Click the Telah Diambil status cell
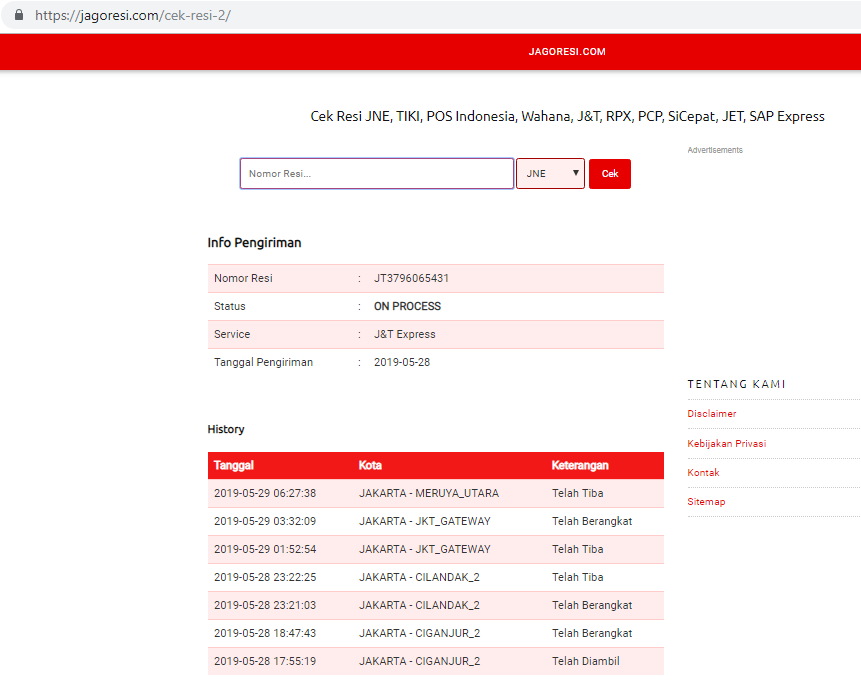The image size is (861, 691). (x=586, y=661)
